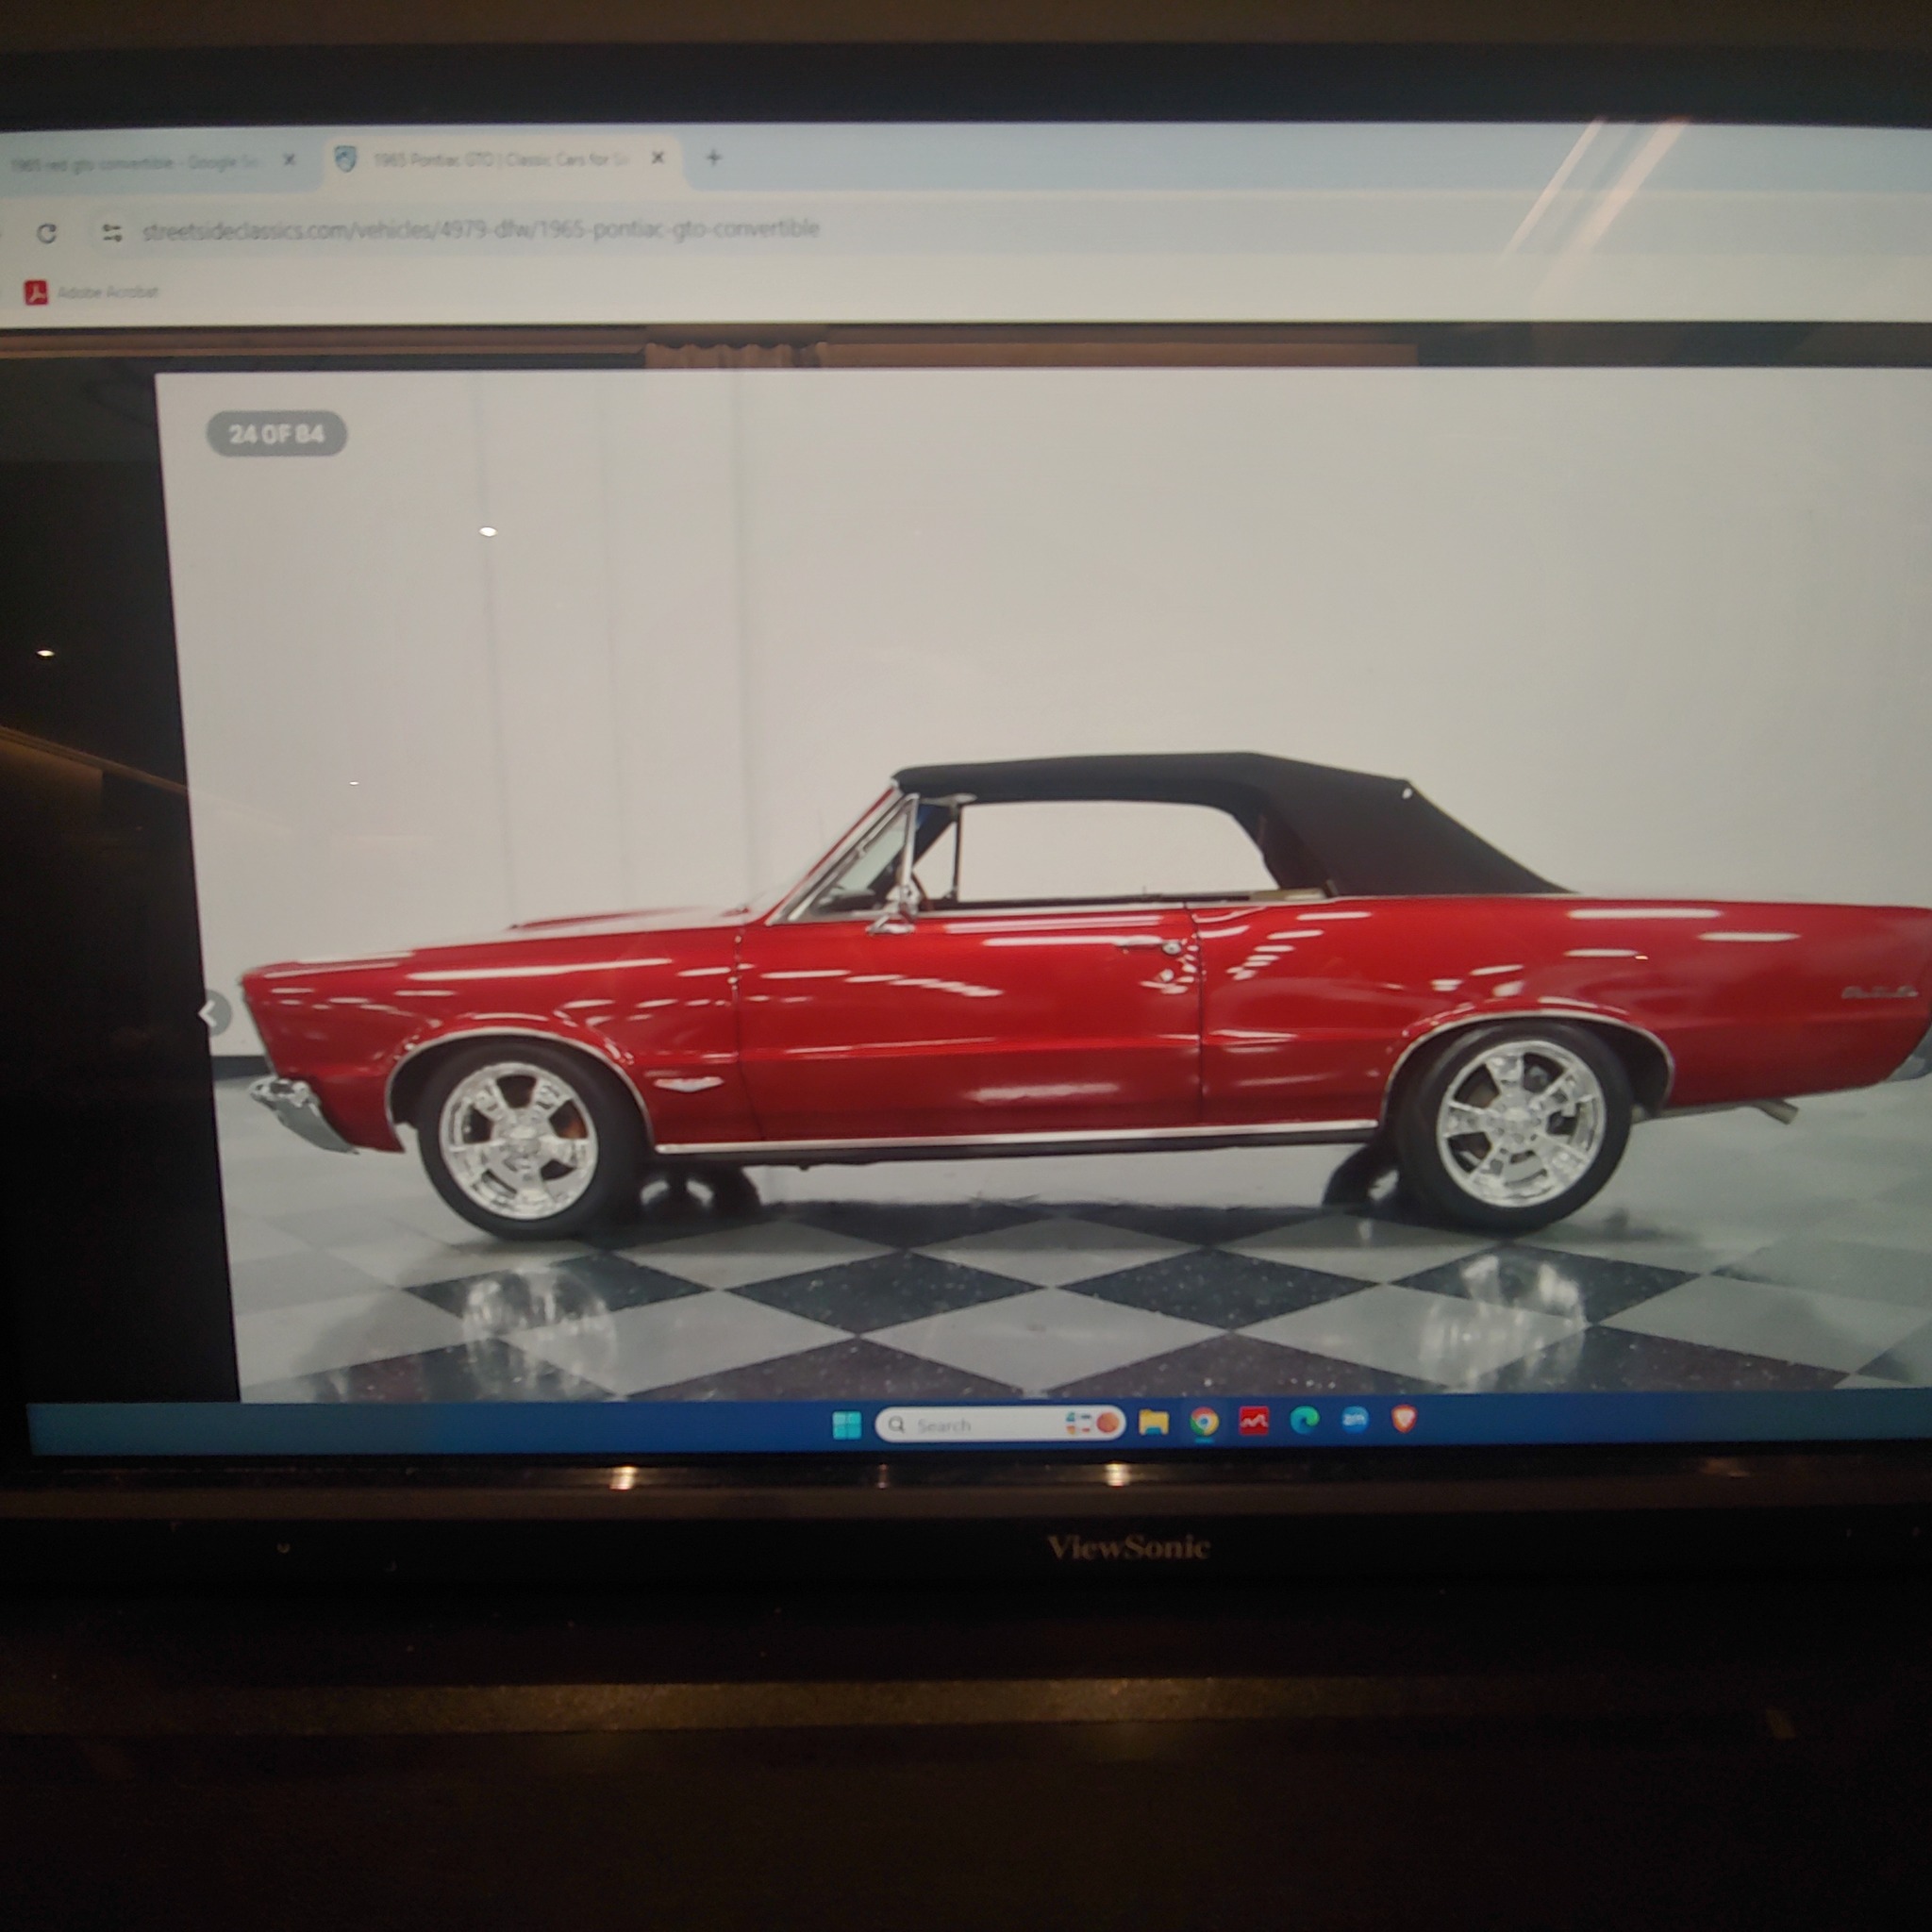Launch Brave browser from the taskbar
Screen dimensions: 1932x1932
(x=1403, y=1418)
